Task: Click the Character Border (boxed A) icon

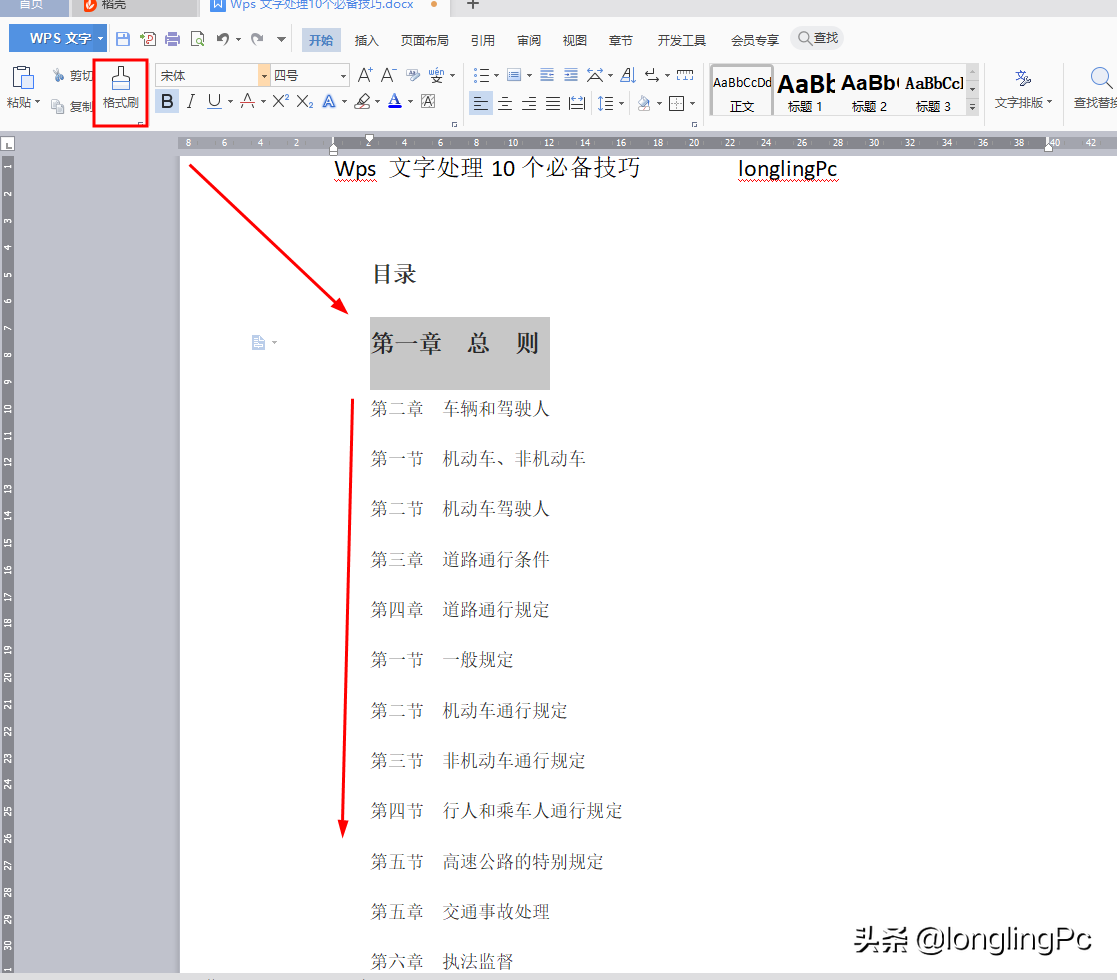Action: 428,101
